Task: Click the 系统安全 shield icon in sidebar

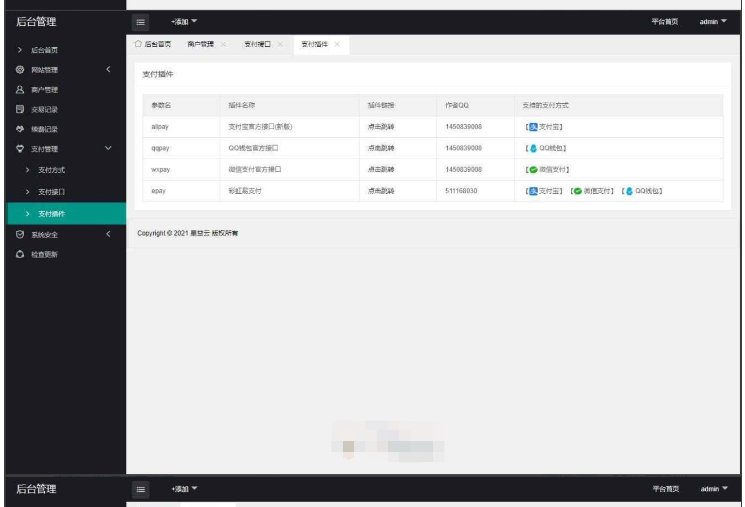Action: pyautogui.click(x=19, y=234)
